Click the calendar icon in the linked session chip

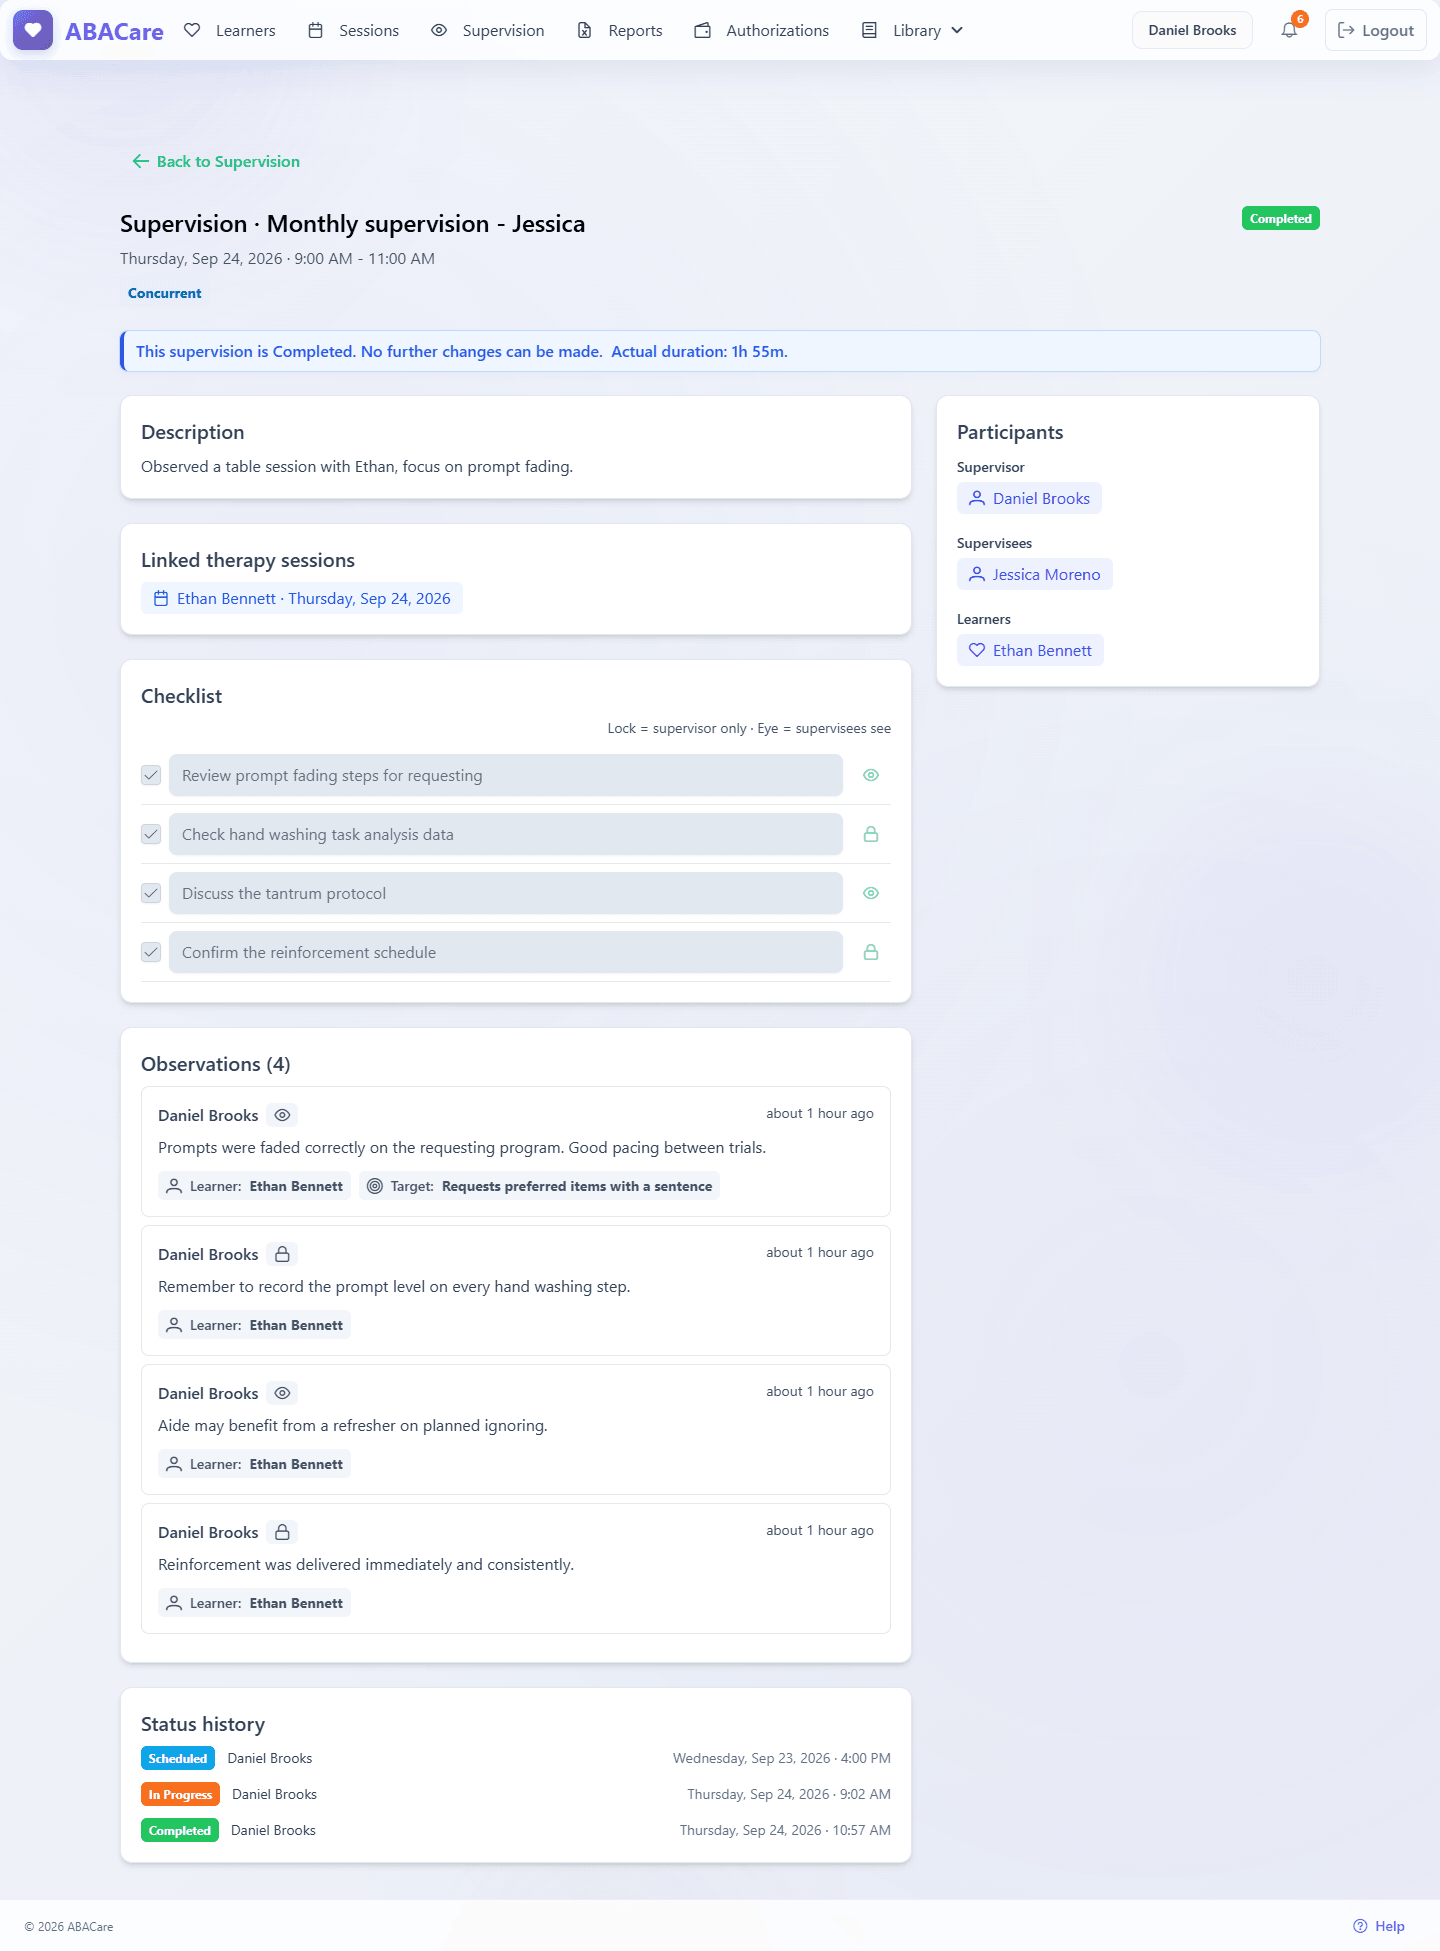pos(161,598)
